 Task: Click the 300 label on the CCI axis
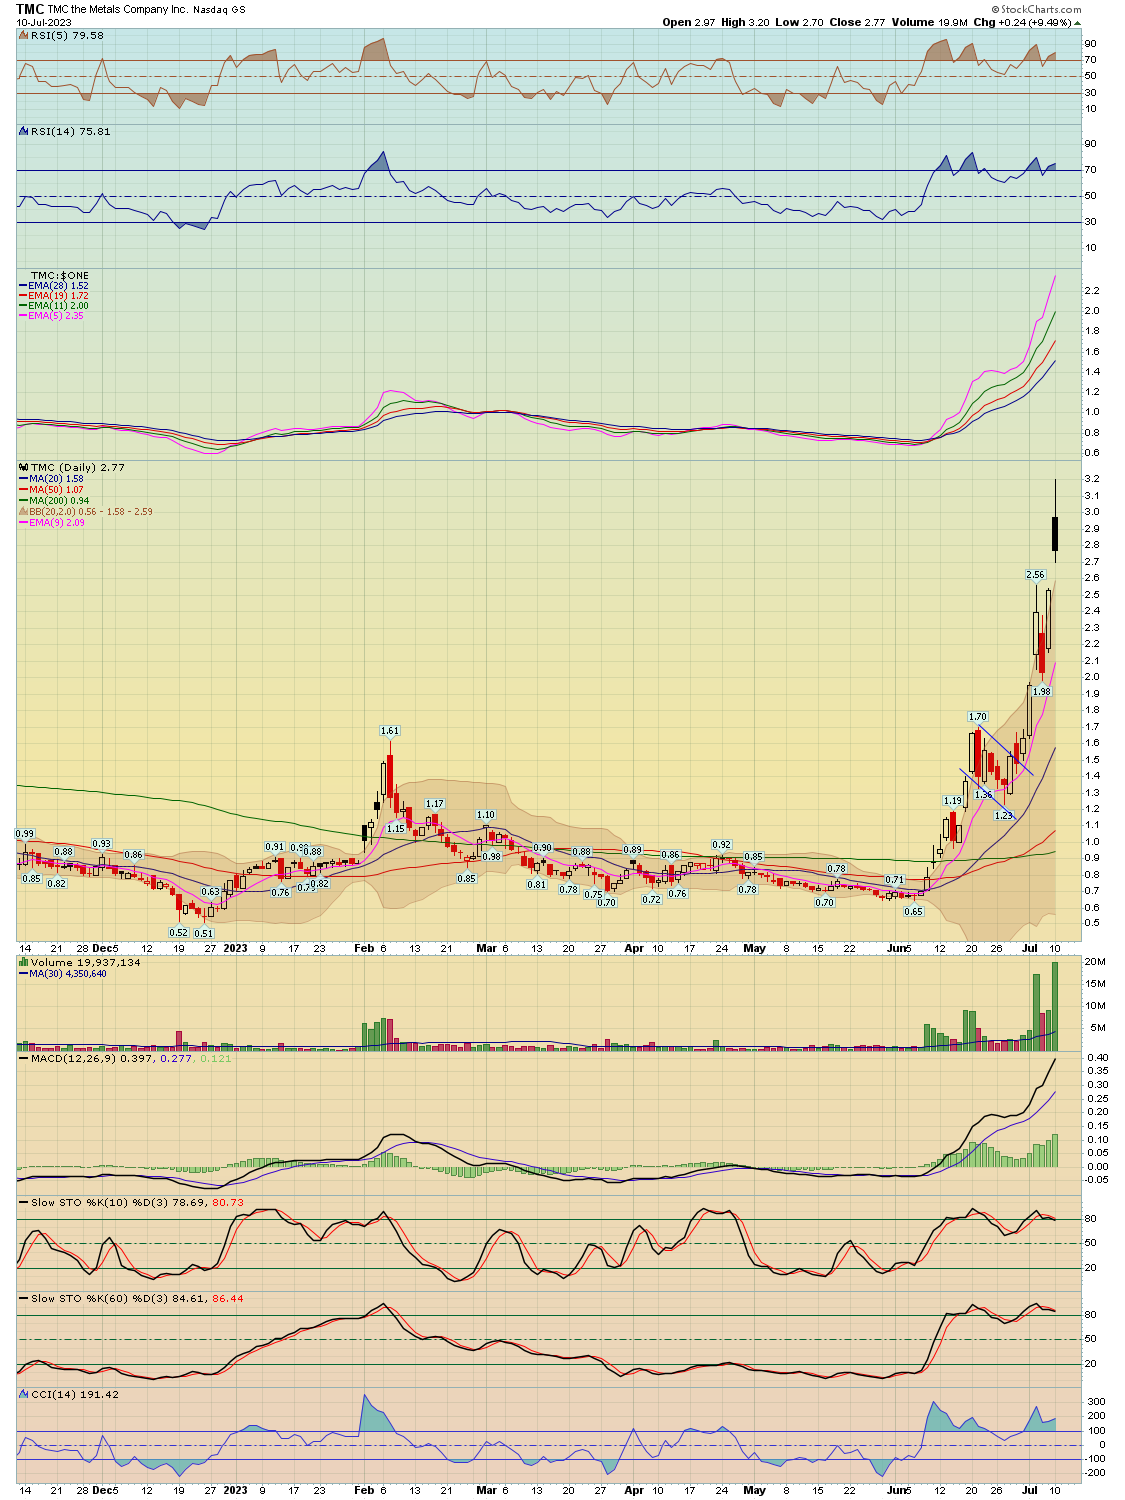coord(1097,1402)
